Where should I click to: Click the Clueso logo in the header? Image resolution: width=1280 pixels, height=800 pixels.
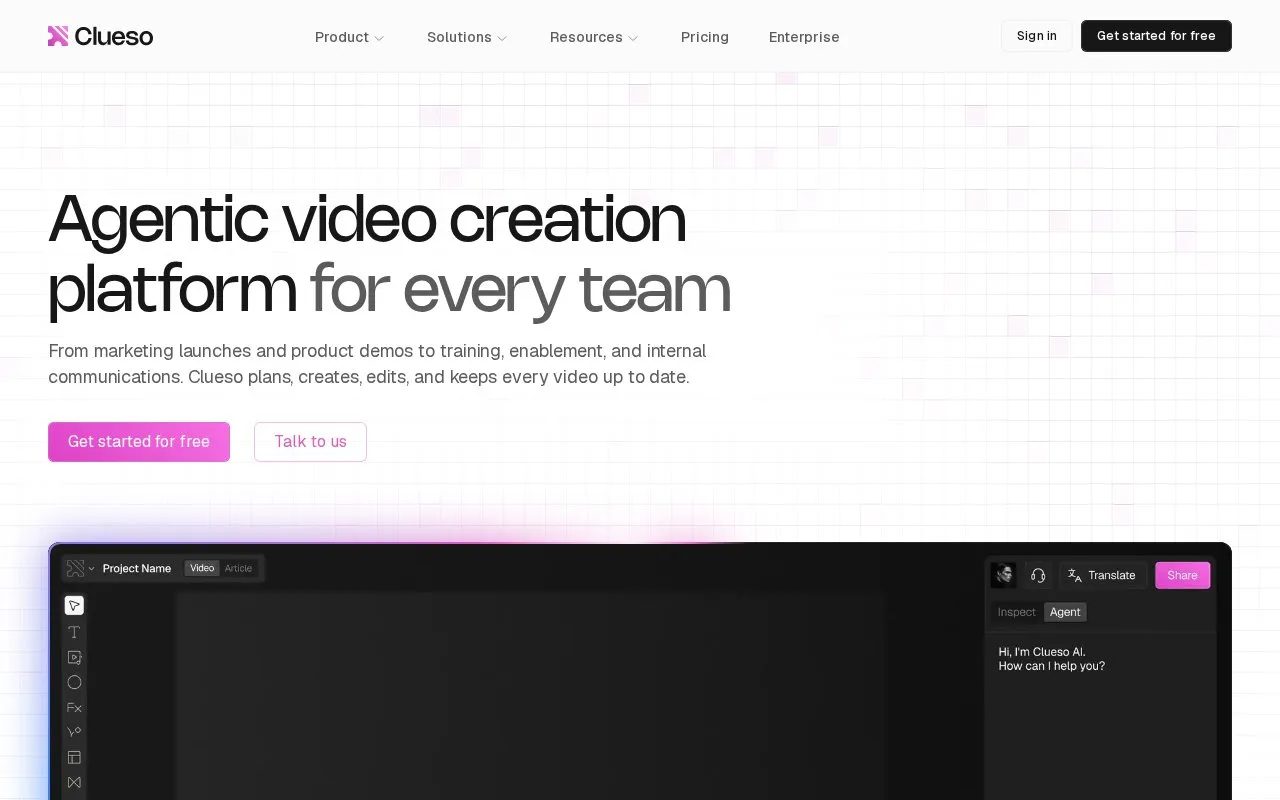click(x=100, y=36)
